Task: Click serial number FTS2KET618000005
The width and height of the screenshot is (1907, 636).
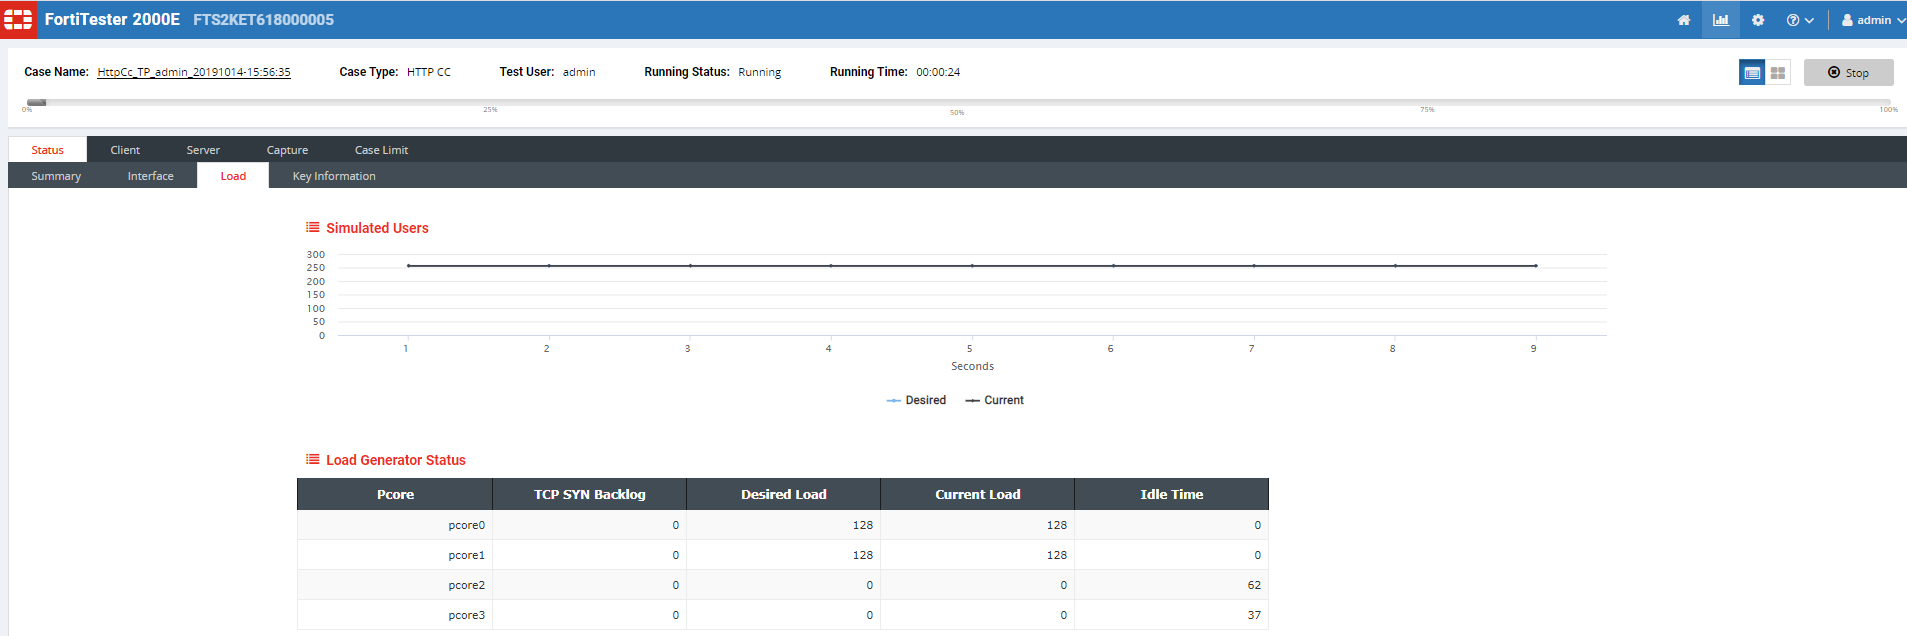Action: point(263,19)
